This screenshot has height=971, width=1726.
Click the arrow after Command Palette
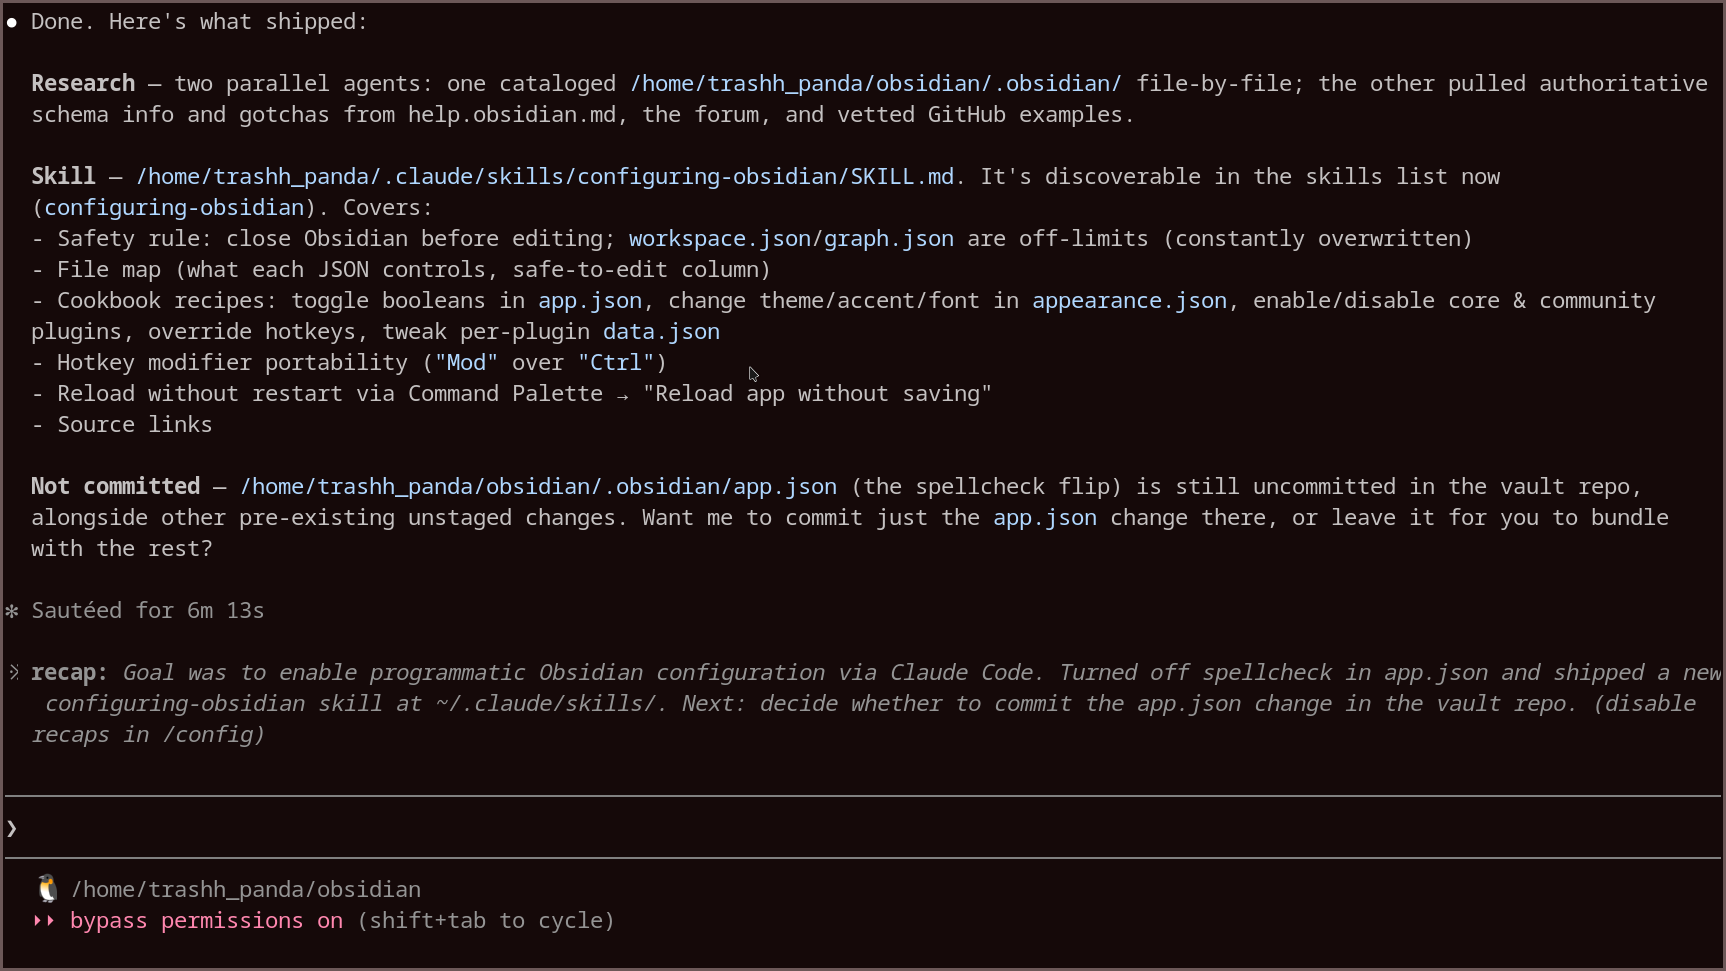623,396
